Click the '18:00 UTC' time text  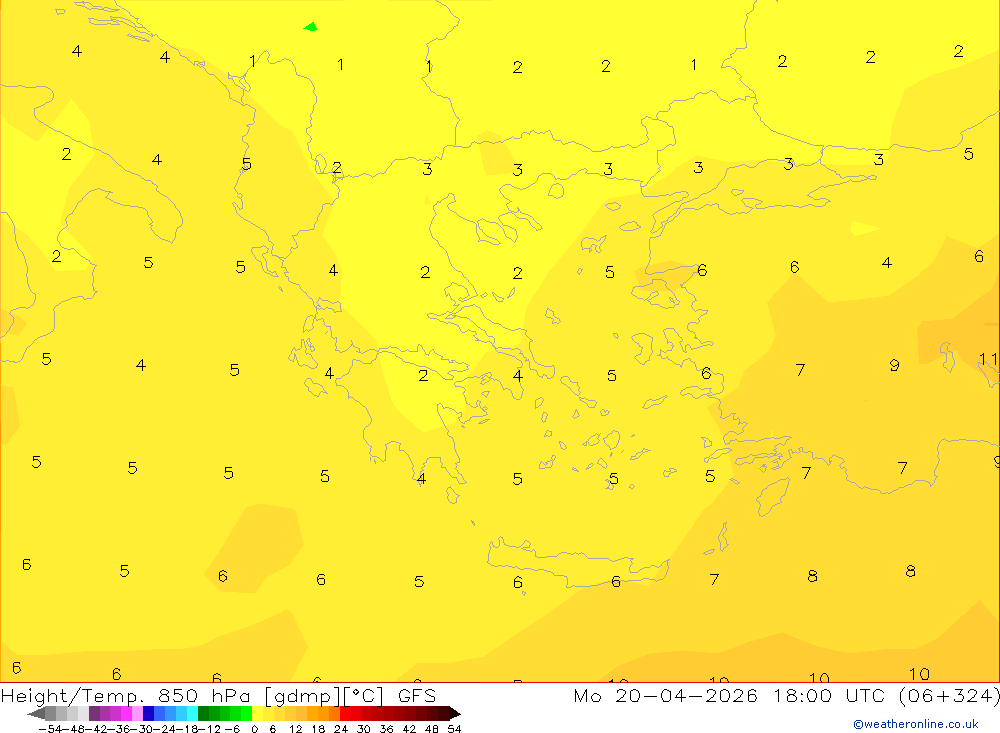(x=831, y=696)
